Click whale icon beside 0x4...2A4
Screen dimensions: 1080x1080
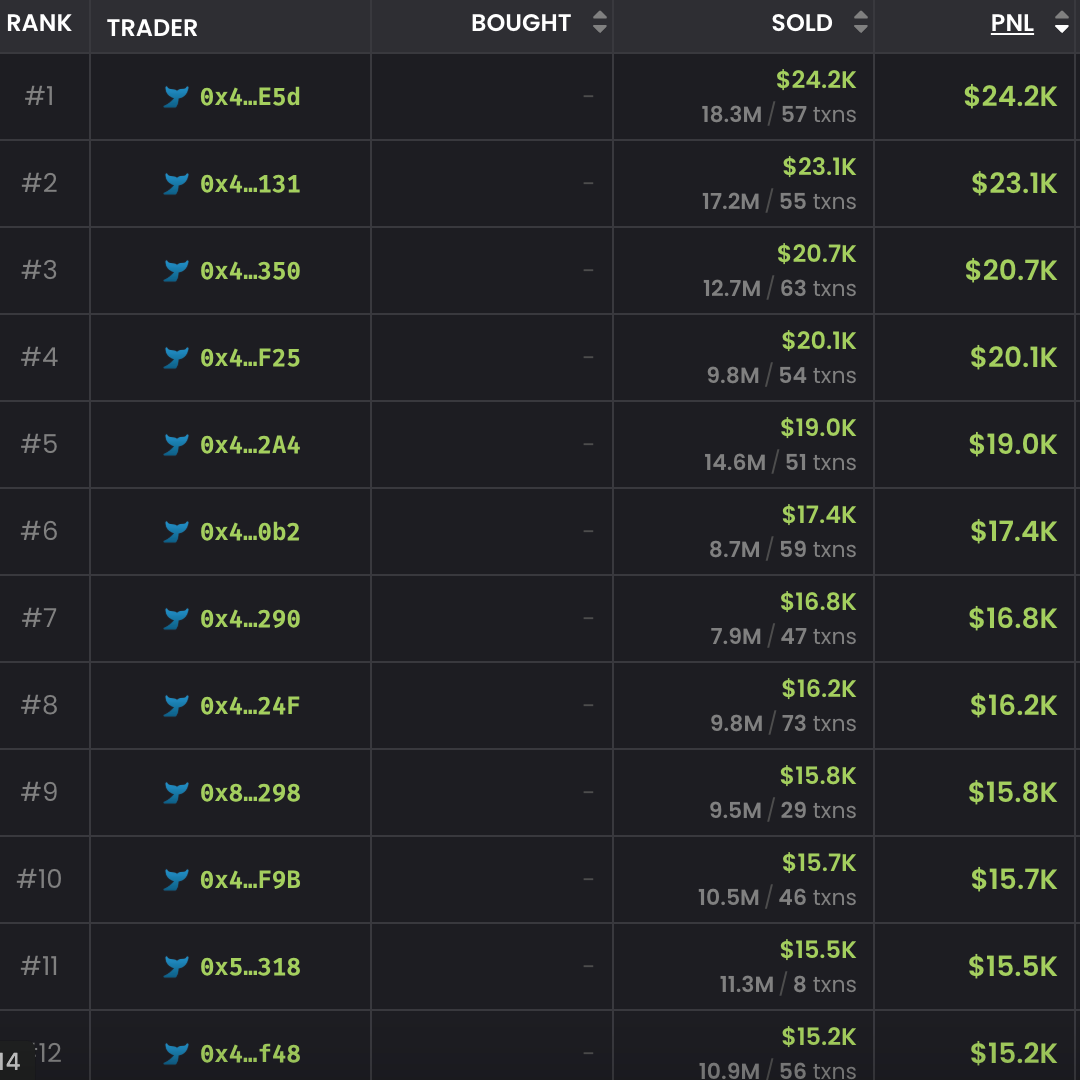tap(176, 445)
